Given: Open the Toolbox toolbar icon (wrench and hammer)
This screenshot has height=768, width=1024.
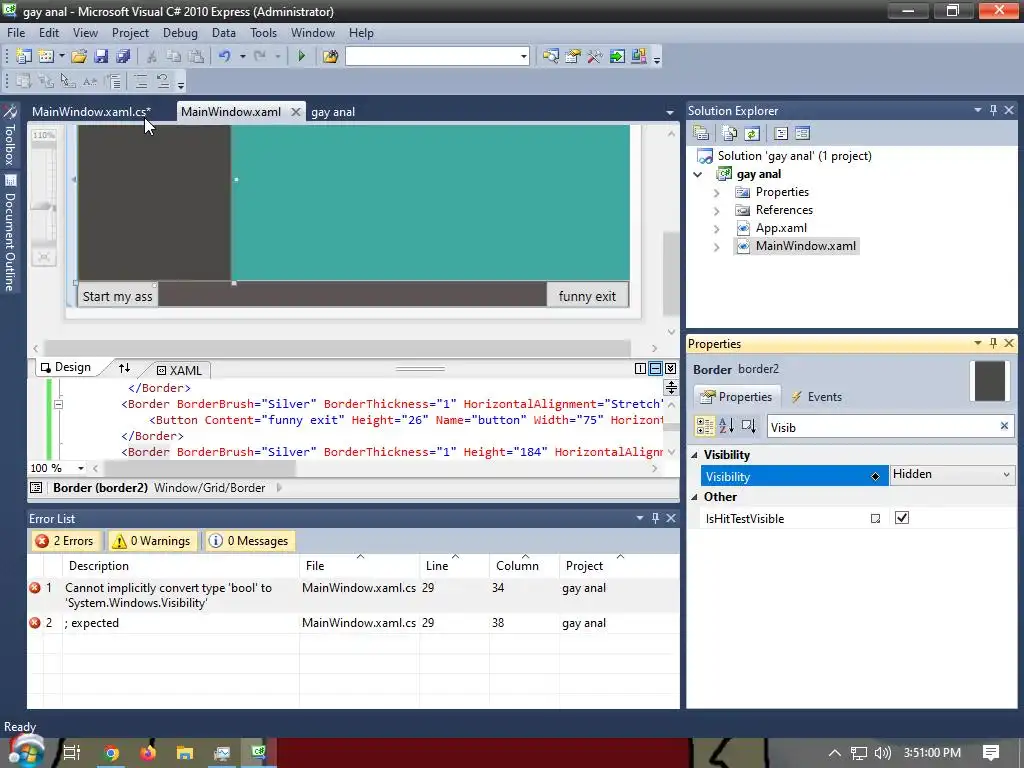Looking at the screenshot, I should (x=594, y=56).
